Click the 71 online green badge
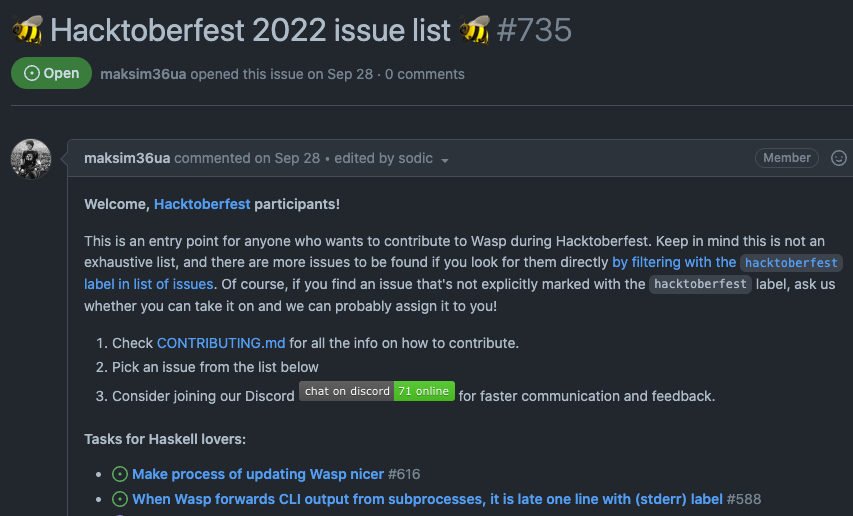 click(424, 391)
